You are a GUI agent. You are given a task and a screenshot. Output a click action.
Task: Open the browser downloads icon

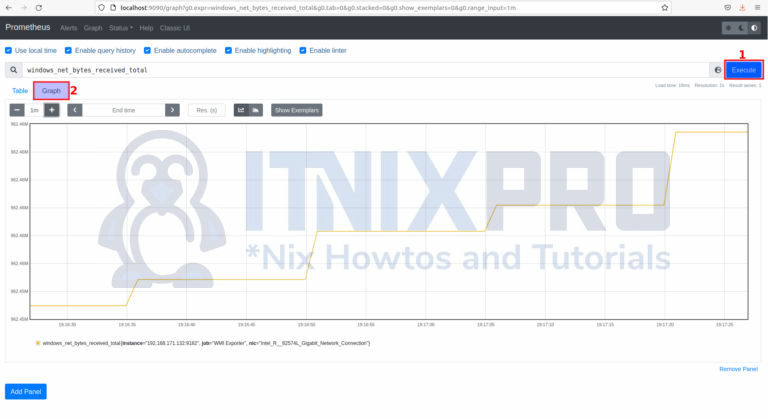(743, 8)
